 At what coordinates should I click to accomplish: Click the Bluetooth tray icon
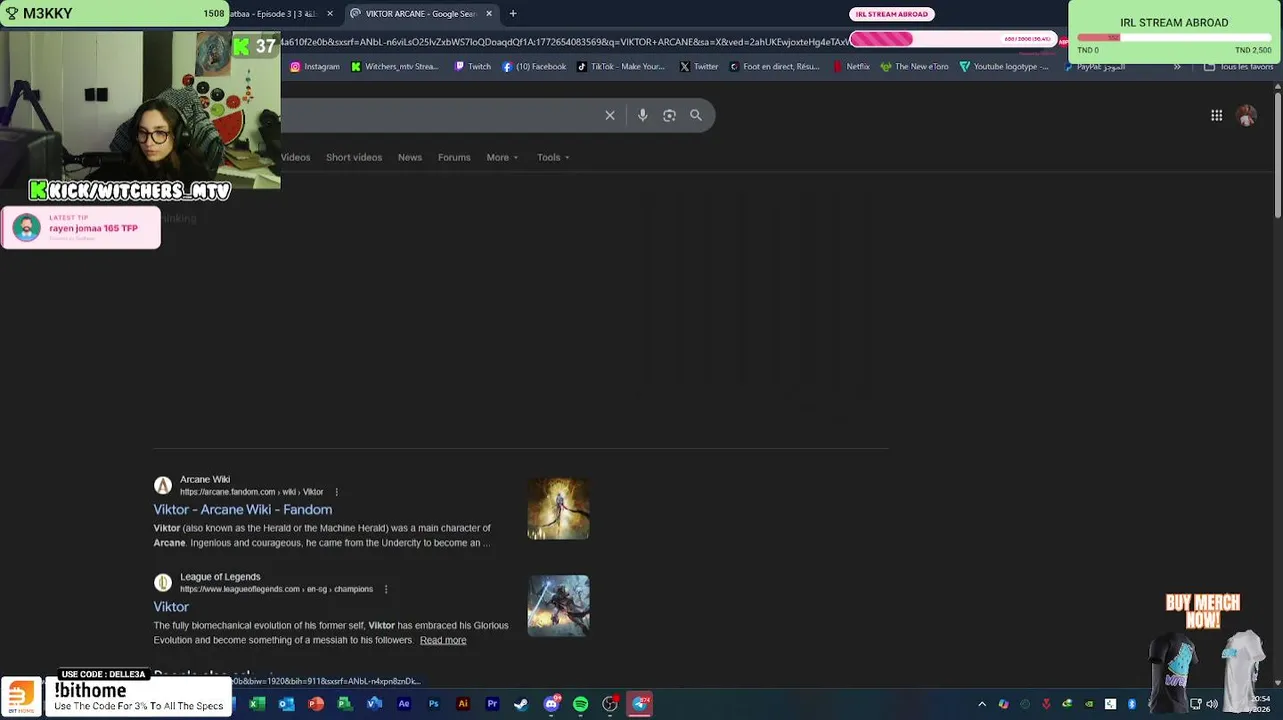[x=1132, y=704]
